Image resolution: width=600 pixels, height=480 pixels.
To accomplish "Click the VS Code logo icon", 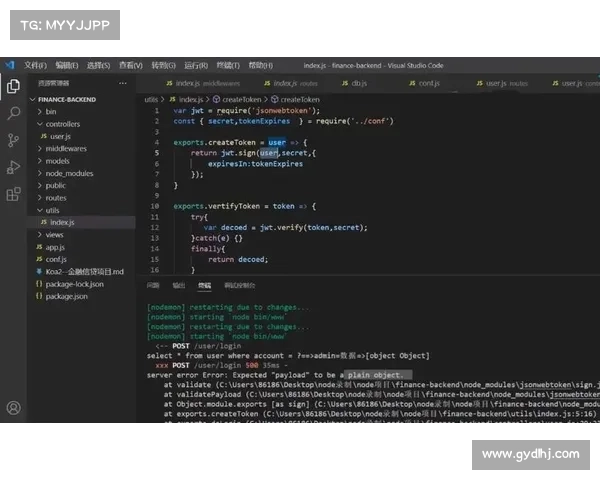I will click(x=10, y=65).
